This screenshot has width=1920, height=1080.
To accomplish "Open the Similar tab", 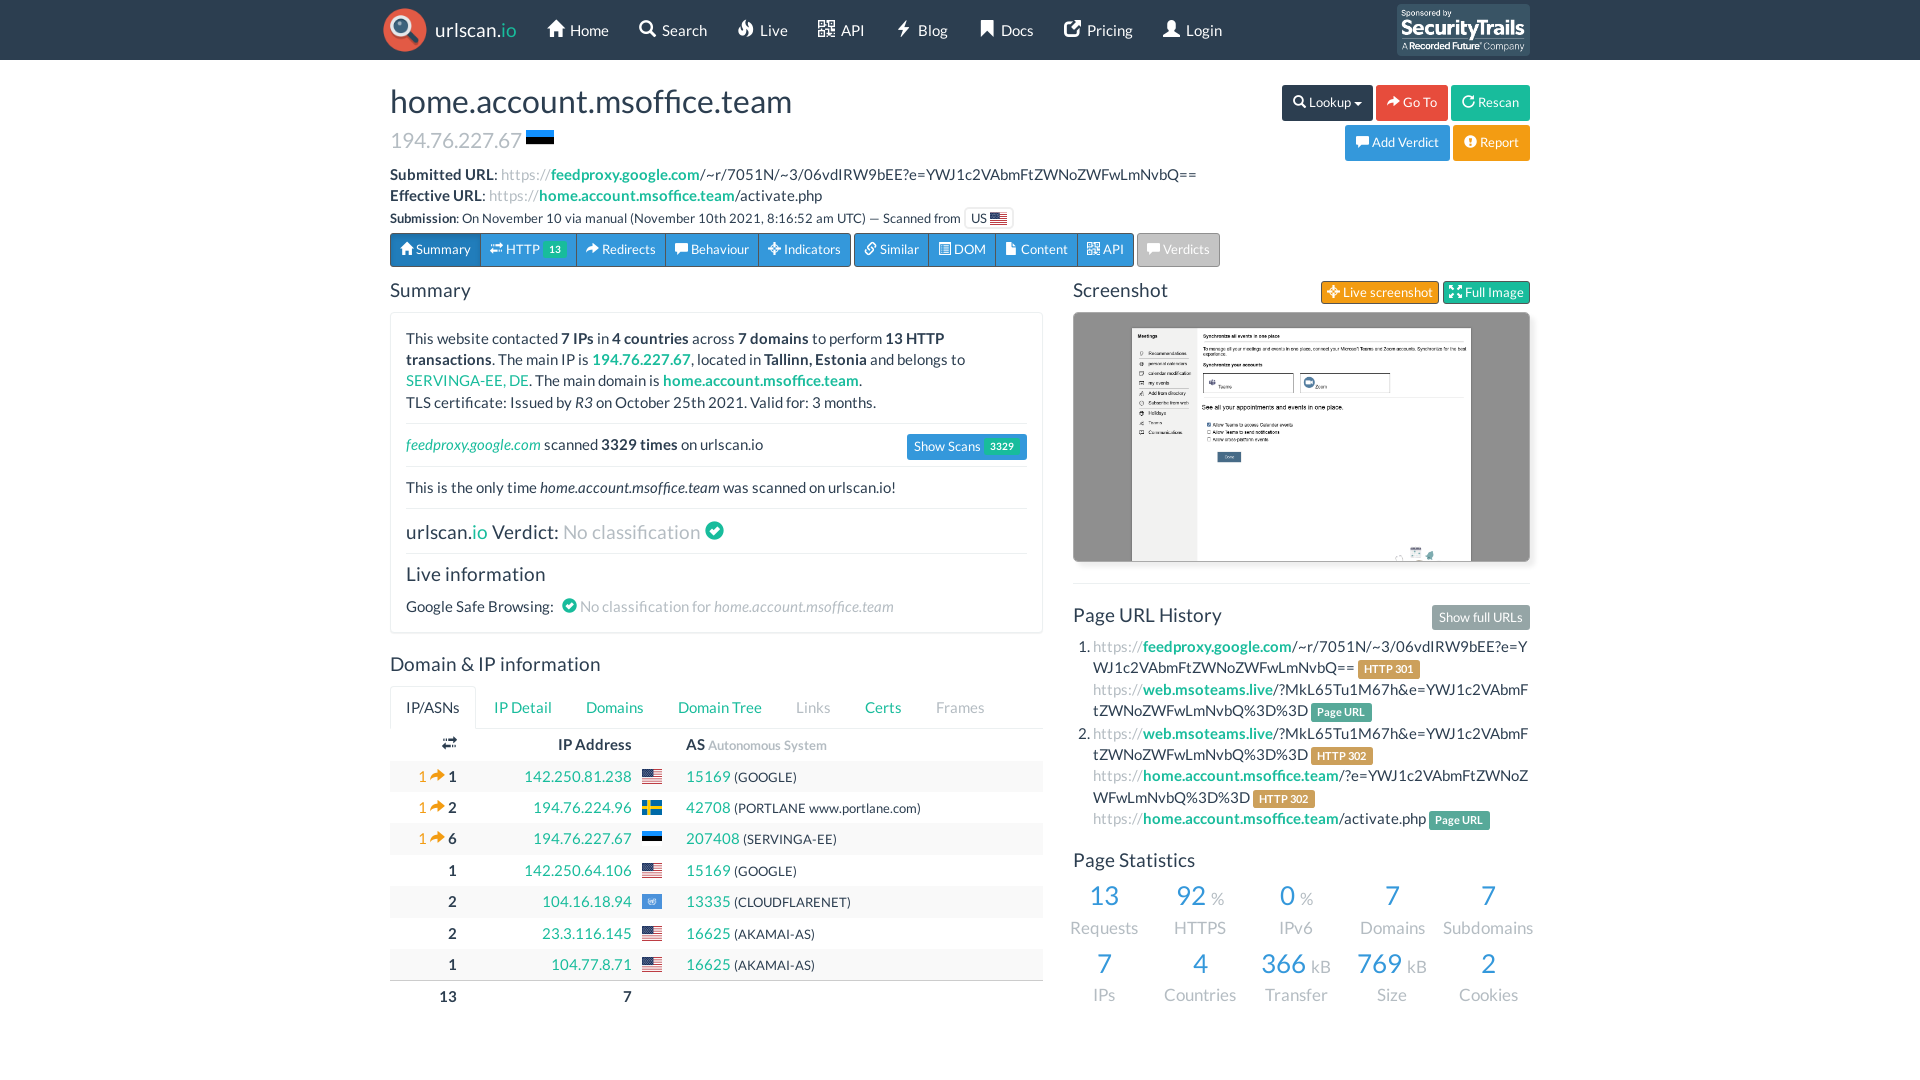I will (x=891, y=250).
